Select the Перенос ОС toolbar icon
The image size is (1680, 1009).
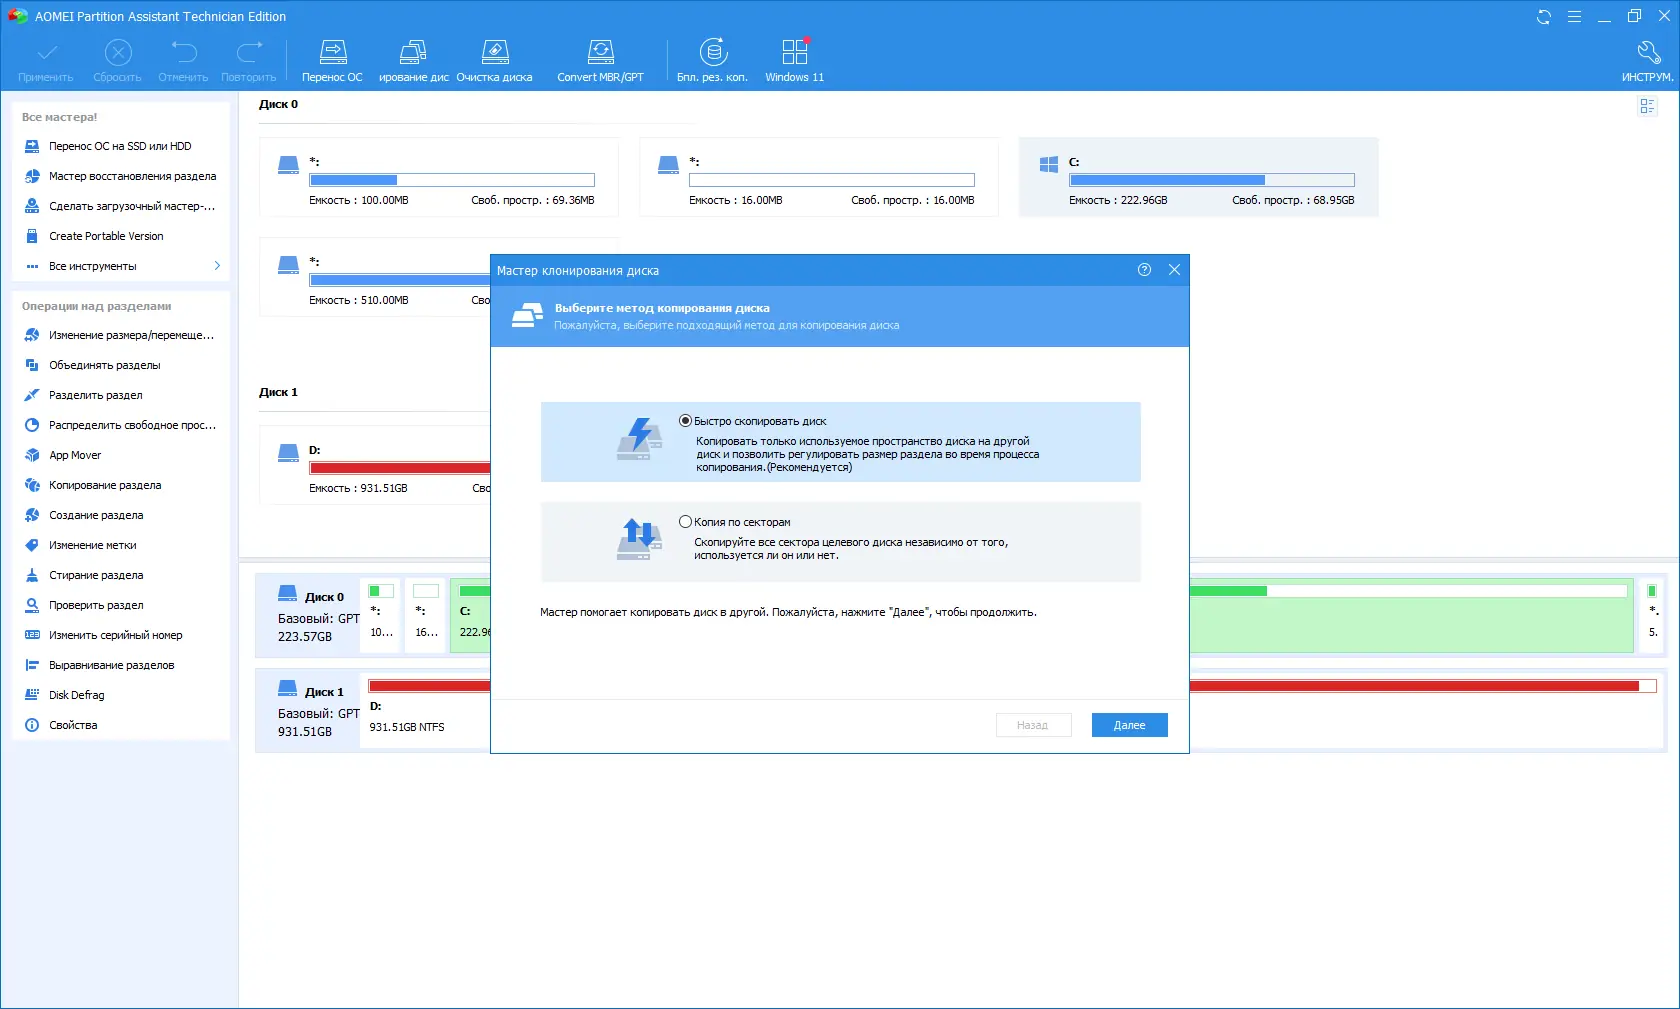click(x=332, y=59)
